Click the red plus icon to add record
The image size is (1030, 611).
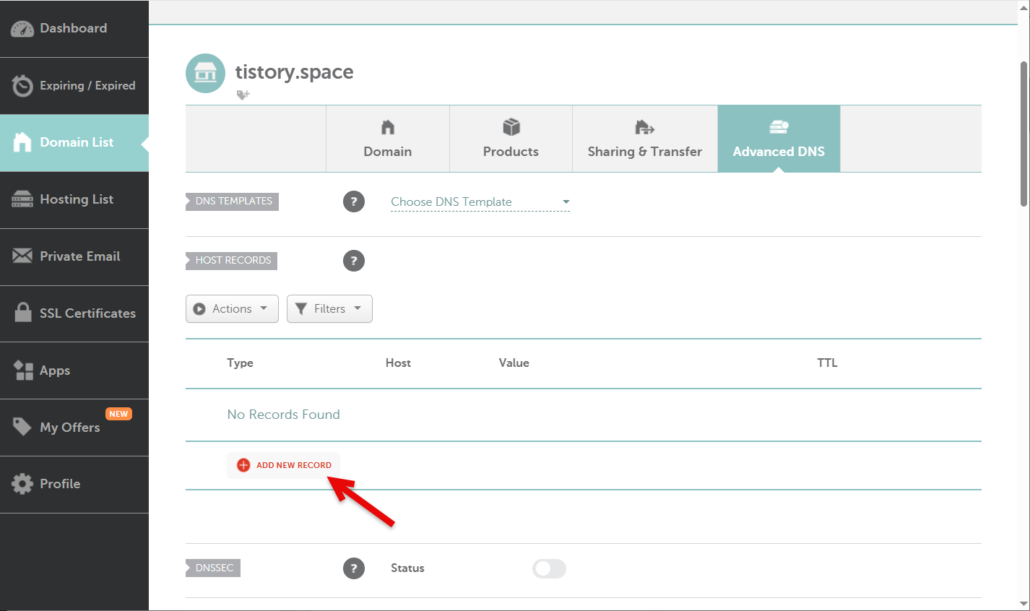point(243,465)
